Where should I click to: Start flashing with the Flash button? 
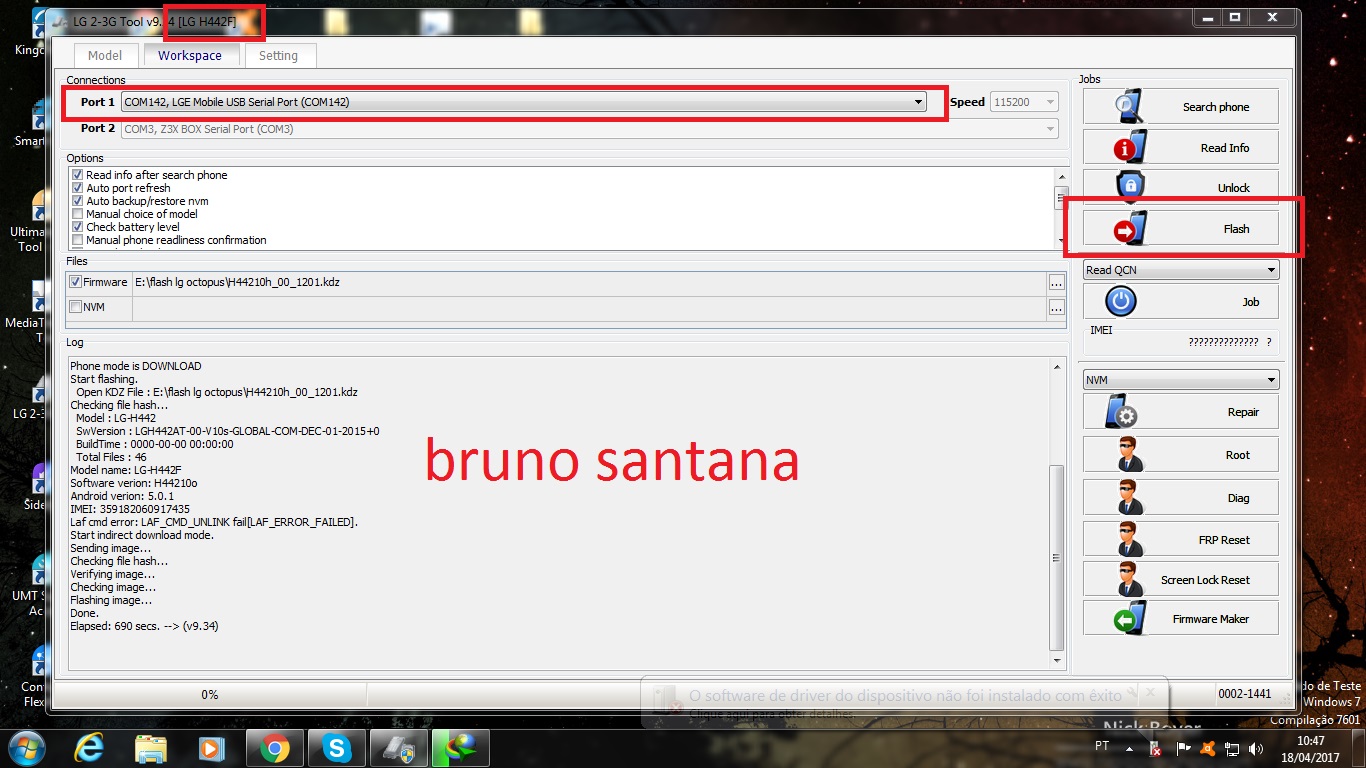click(x=1180, y=228)
